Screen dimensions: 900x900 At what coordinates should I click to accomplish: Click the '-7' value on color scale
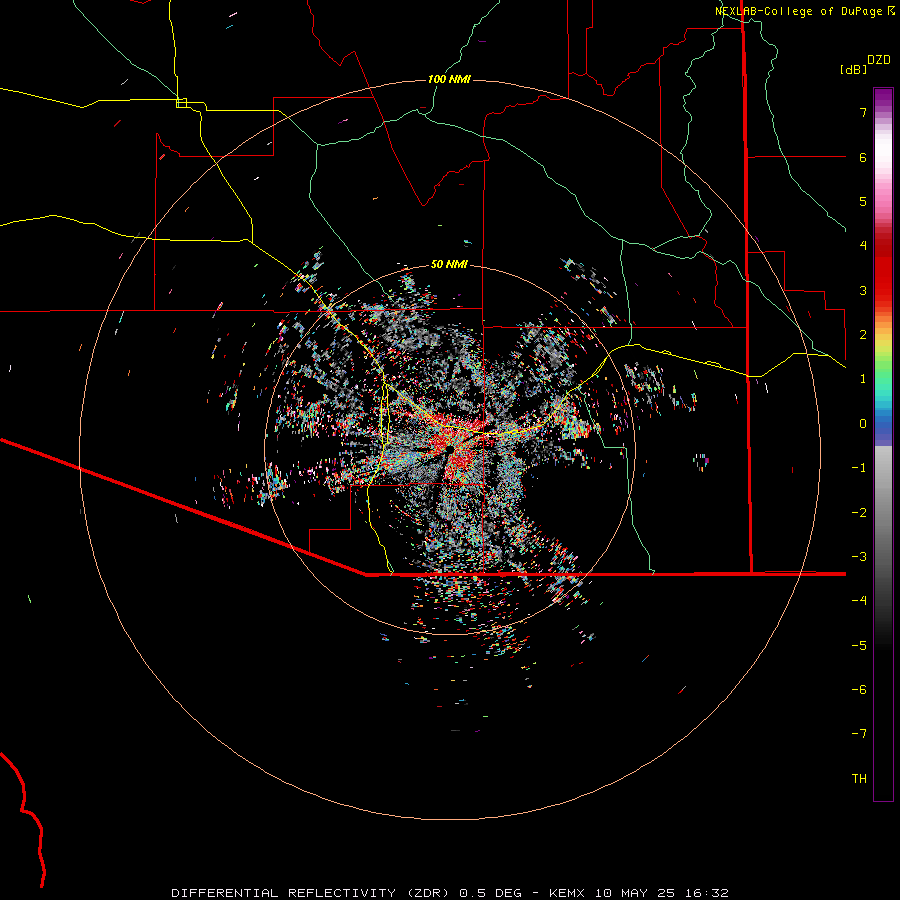point(859,734)
